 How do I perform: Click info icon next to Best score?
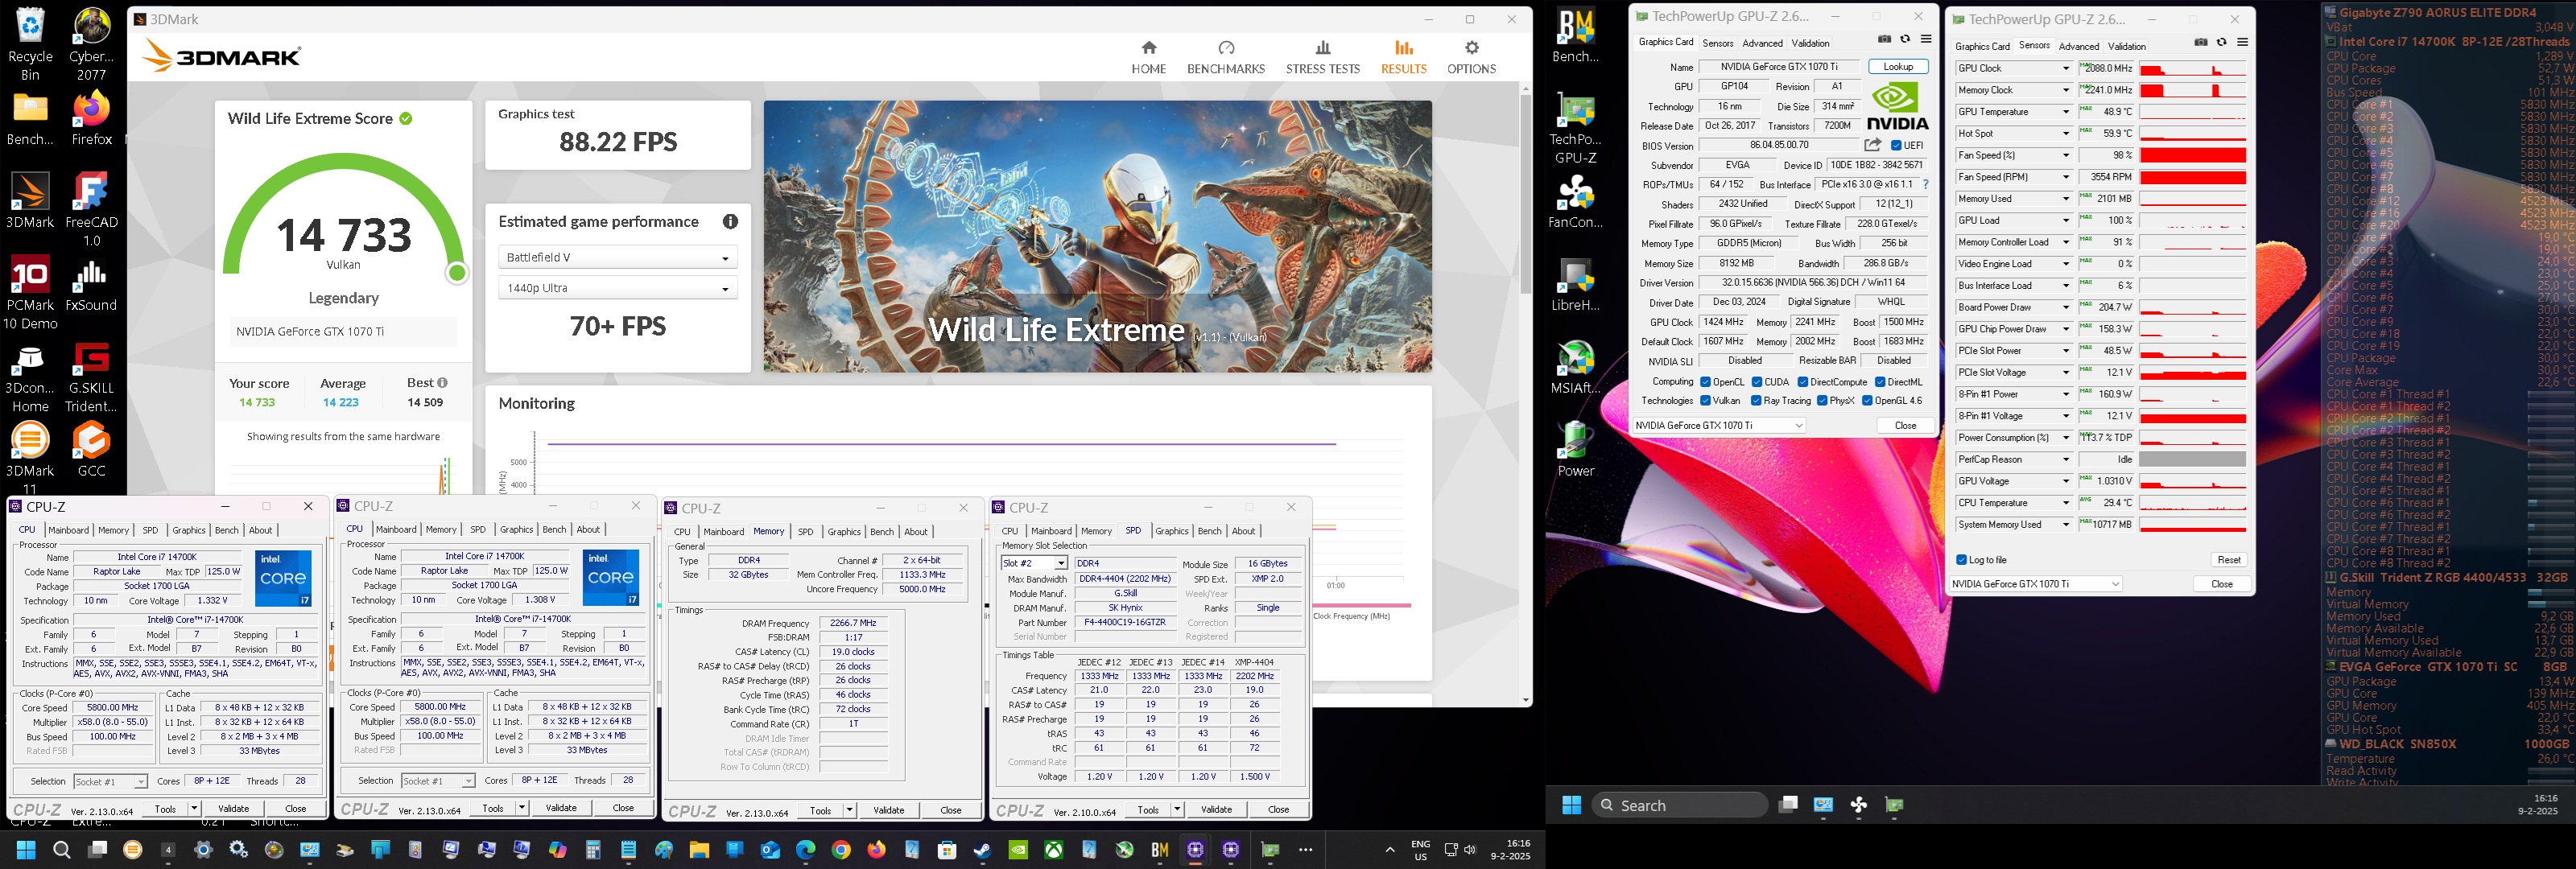(x=443, y=382)
